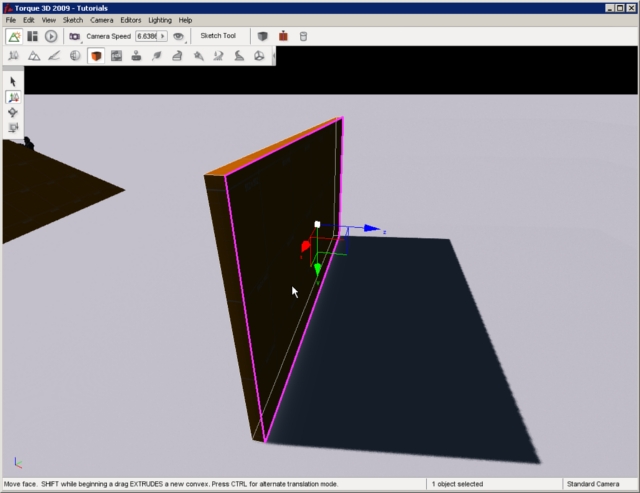
Task: Click the cylinder icon in top toolbar
Action: [x=304, y=36]
